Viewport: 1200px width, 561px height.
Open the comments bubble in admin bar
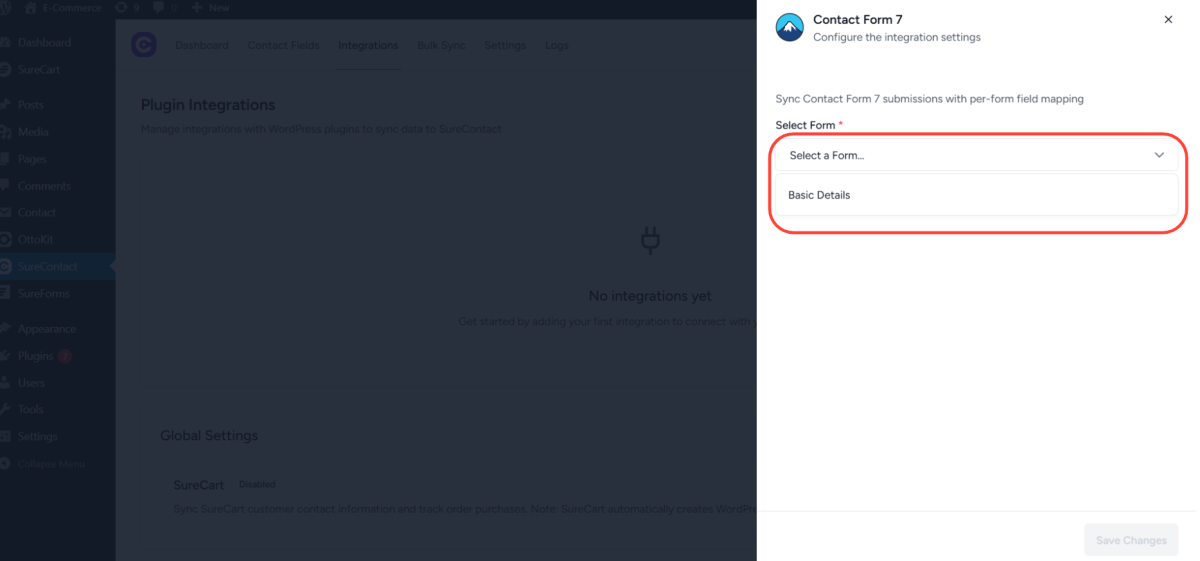tap(158, 8)
